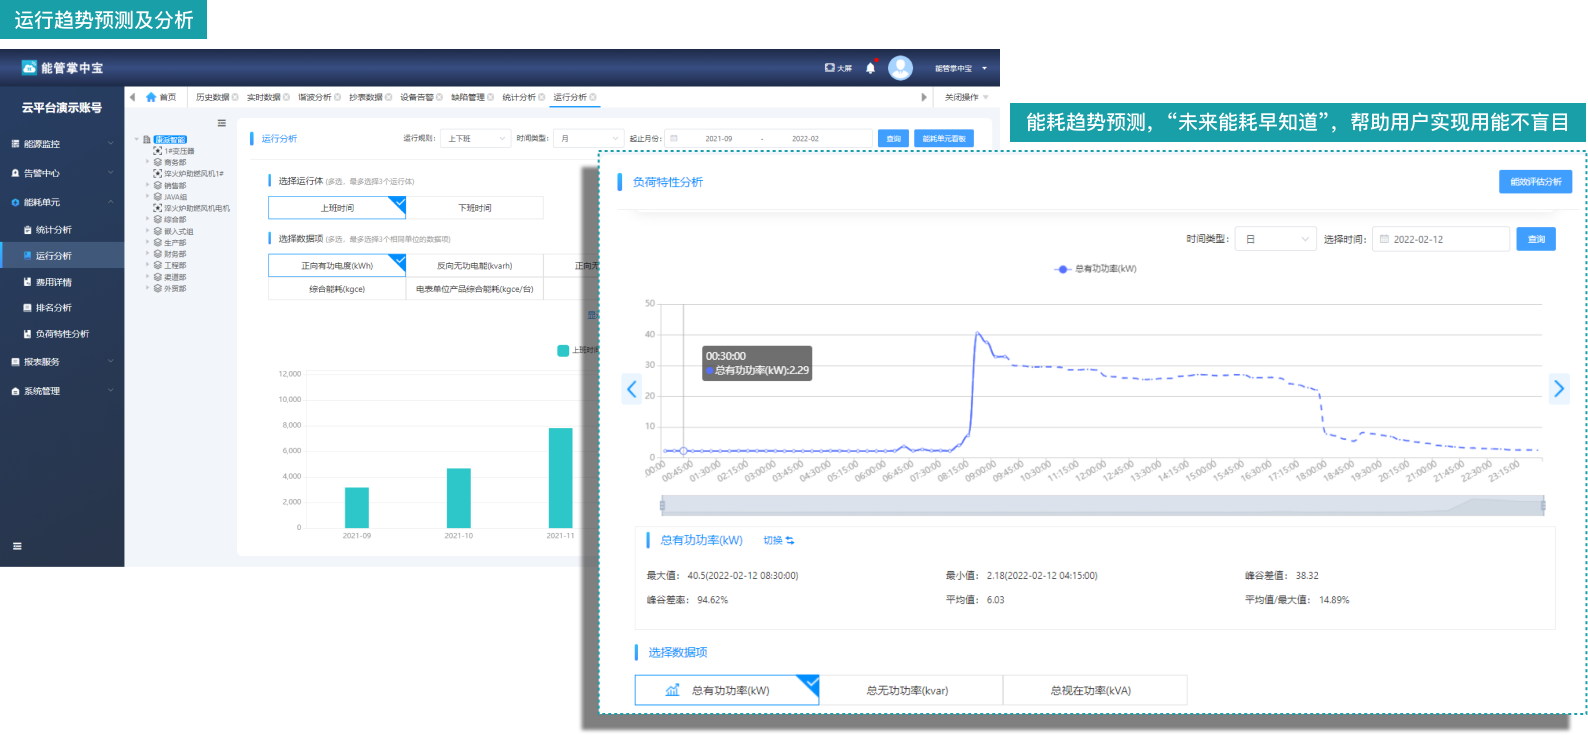
Task: Toggle 反向无功电能(kvarh) data item
Action: (x=475, y=266)
